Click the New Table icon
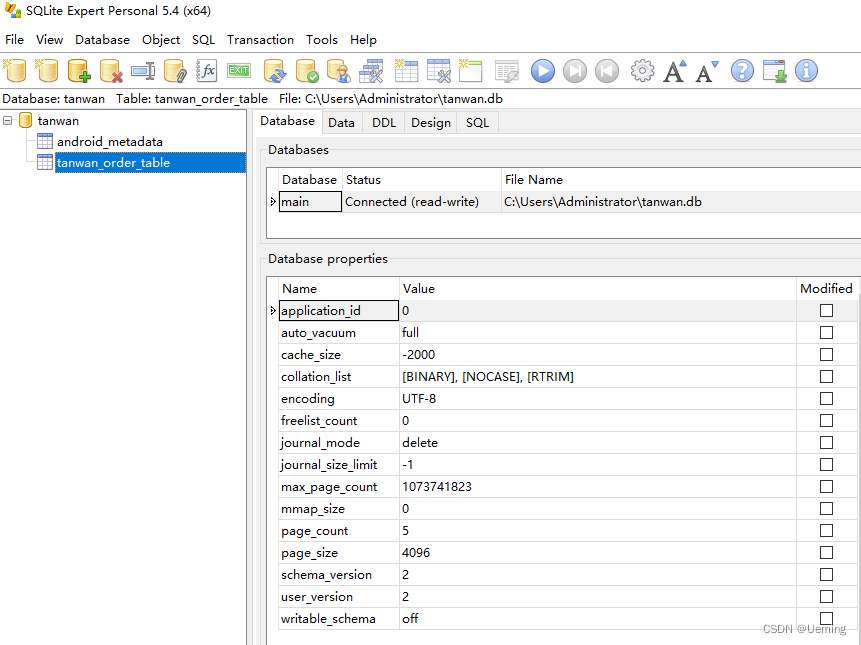Screen dimensions: 861x645 (406, 71)
